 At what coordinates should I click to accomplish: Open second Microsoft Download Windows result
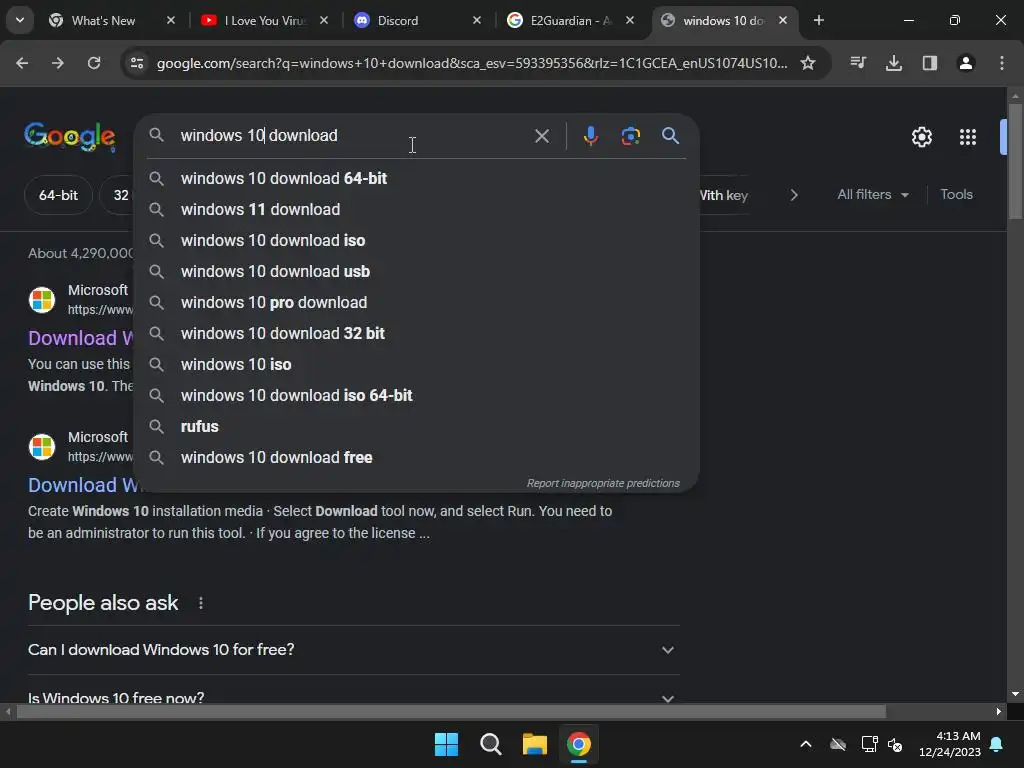(83, 485)
